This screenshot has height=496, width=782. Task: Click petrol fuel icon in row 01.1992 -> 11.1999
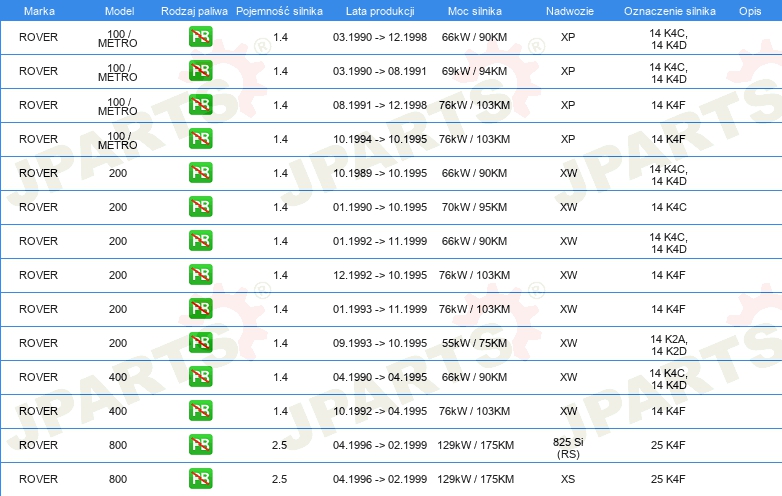click(200, 241)
